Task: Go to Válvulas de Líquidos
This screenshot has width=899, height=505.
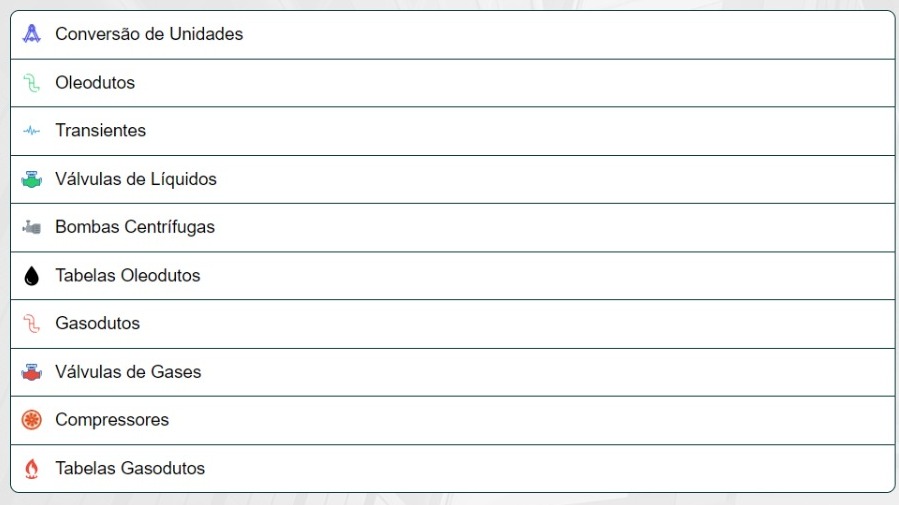Action: click(x=452, y=179)
